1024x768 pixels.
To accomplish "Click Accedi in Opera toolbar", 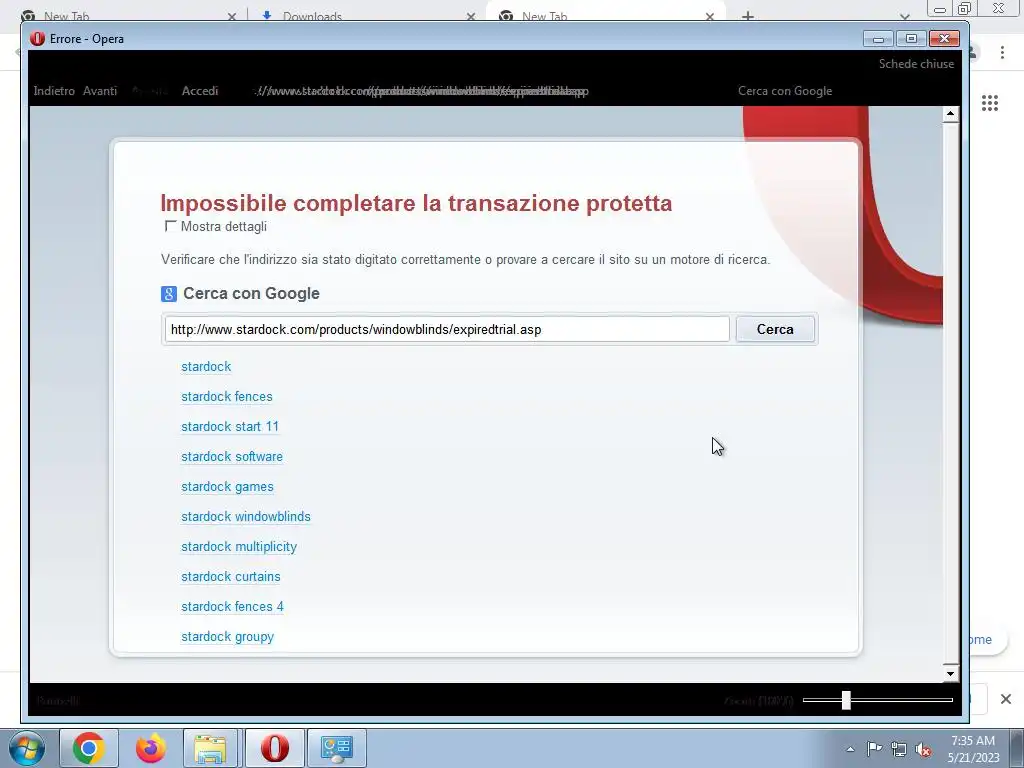I will click(x=200, y=91).
